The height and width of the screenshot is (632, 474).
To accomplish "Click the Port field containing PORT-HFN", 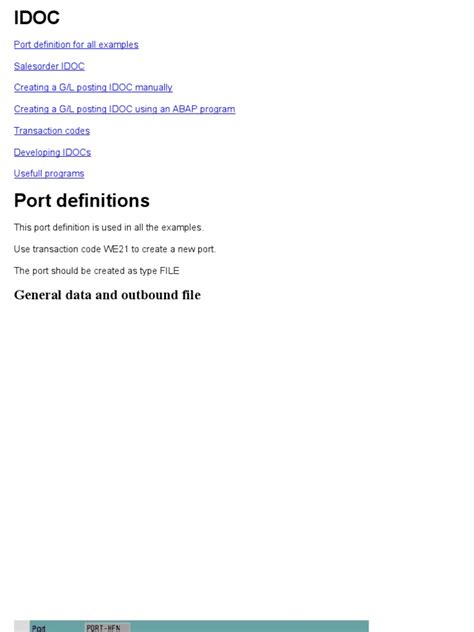I will 108,627.
